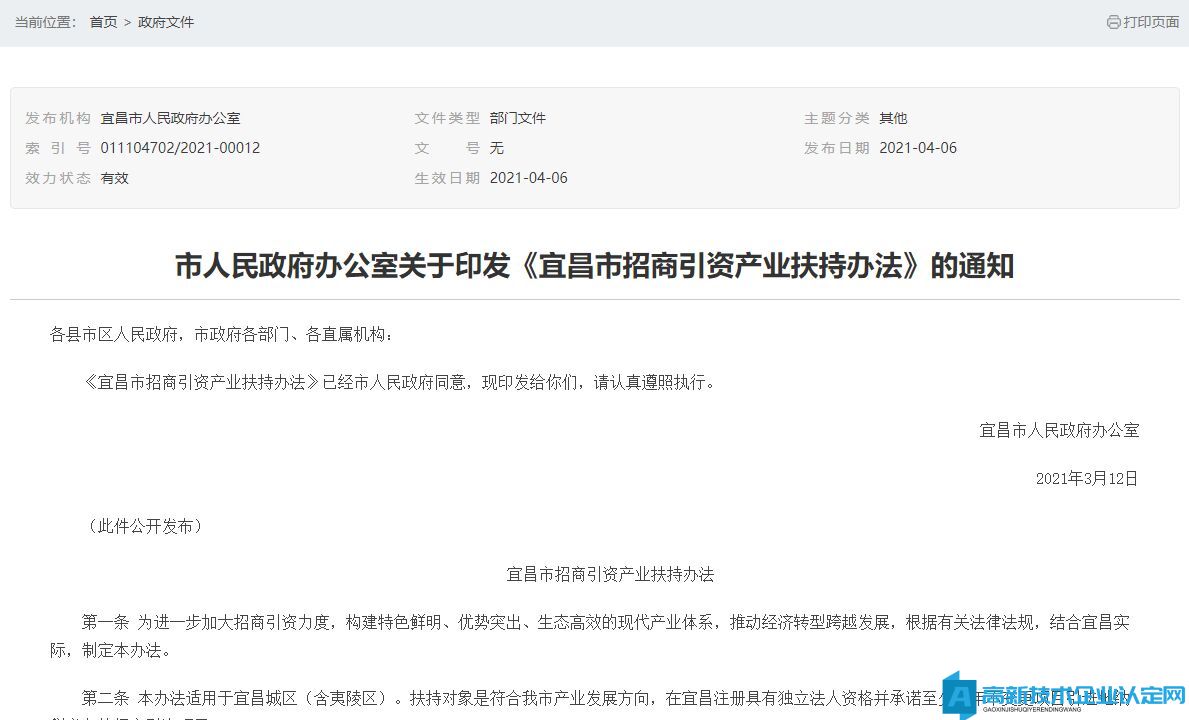Click the right-aligned signature 宜昌市人民政府办公室
The width and height of the screenshot is (1189, 720).
(1059, 430)
